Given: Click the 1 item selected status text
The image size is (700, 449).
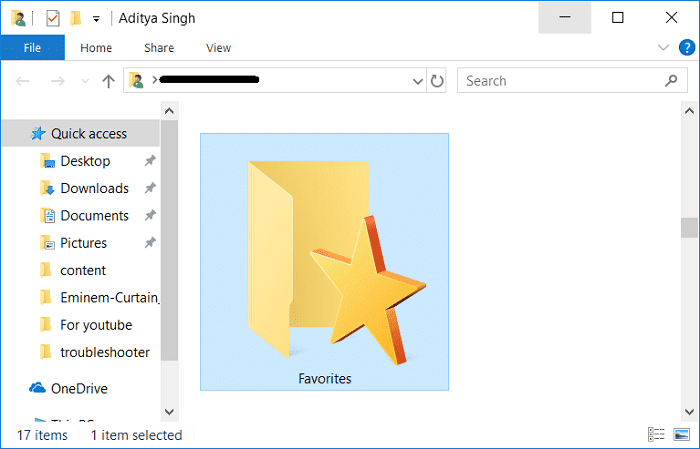Looking at the screenshot, I should [137, 435].
